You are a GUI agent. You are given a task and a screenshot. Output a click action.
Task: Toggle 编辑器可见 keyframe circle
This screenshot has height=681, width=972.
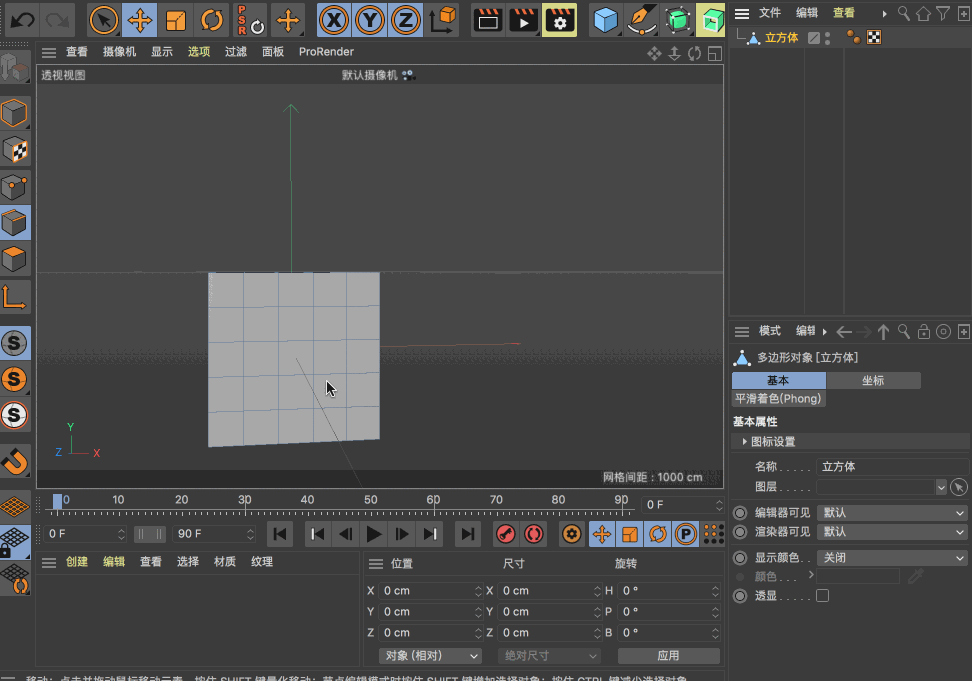point(740,513)
